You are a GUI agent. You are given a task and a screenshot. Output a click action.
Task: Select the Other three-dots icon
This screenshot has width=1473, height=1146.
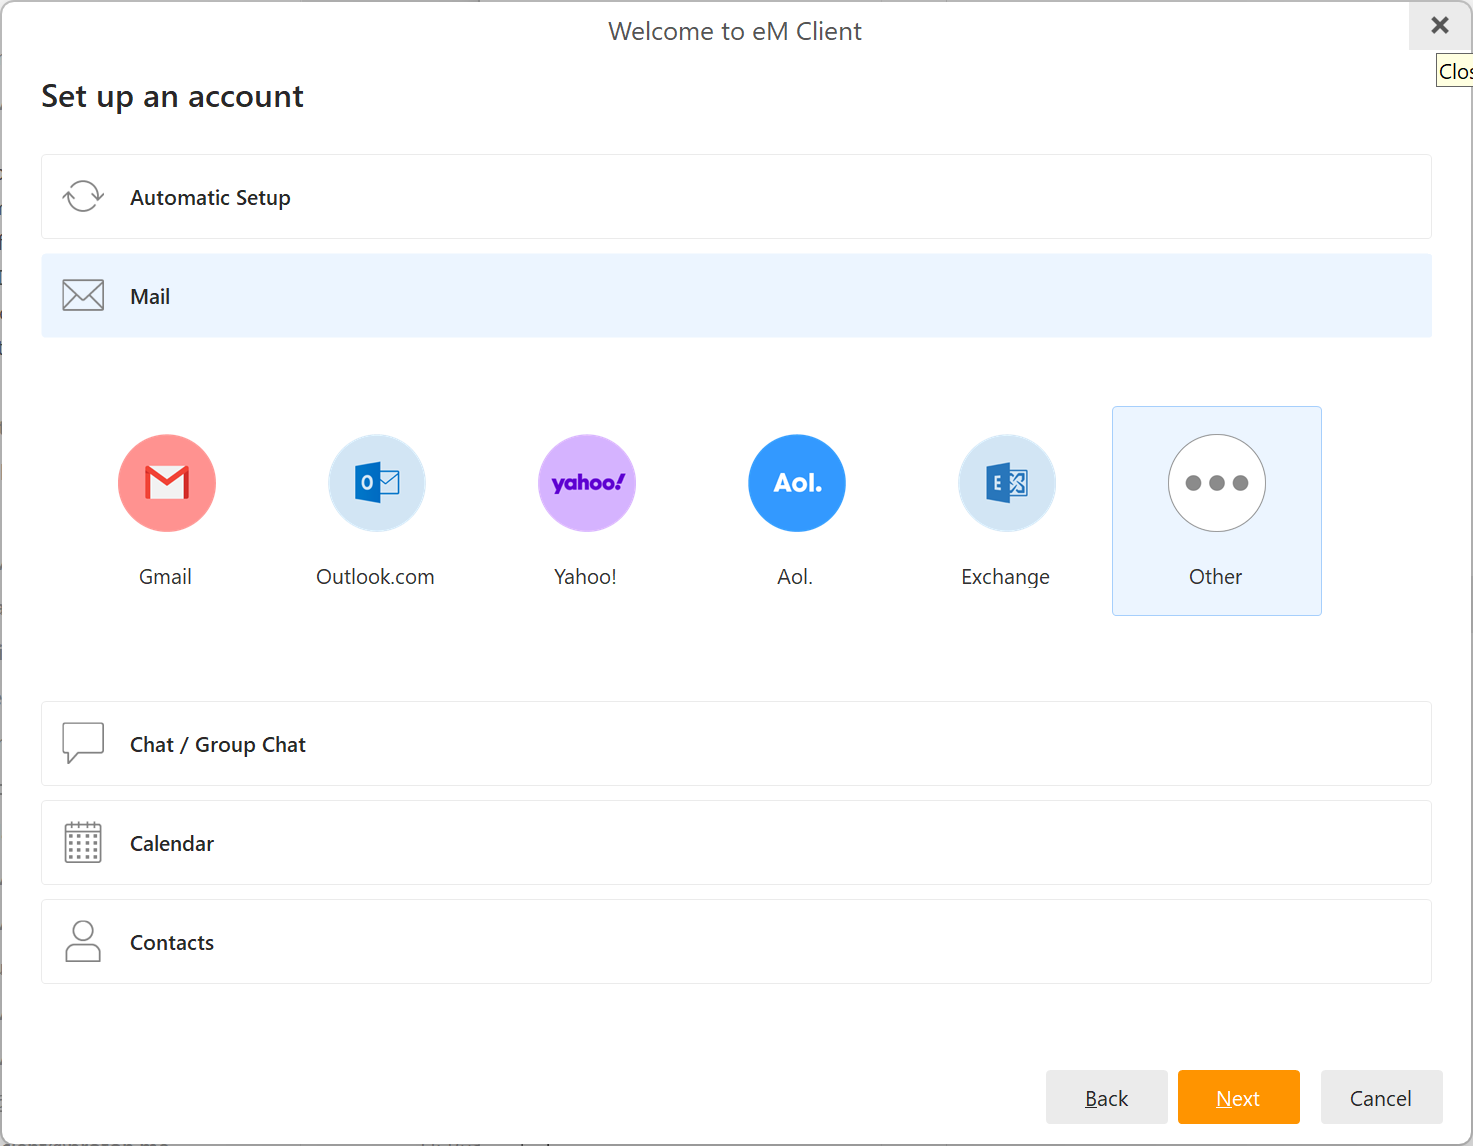1217,483
